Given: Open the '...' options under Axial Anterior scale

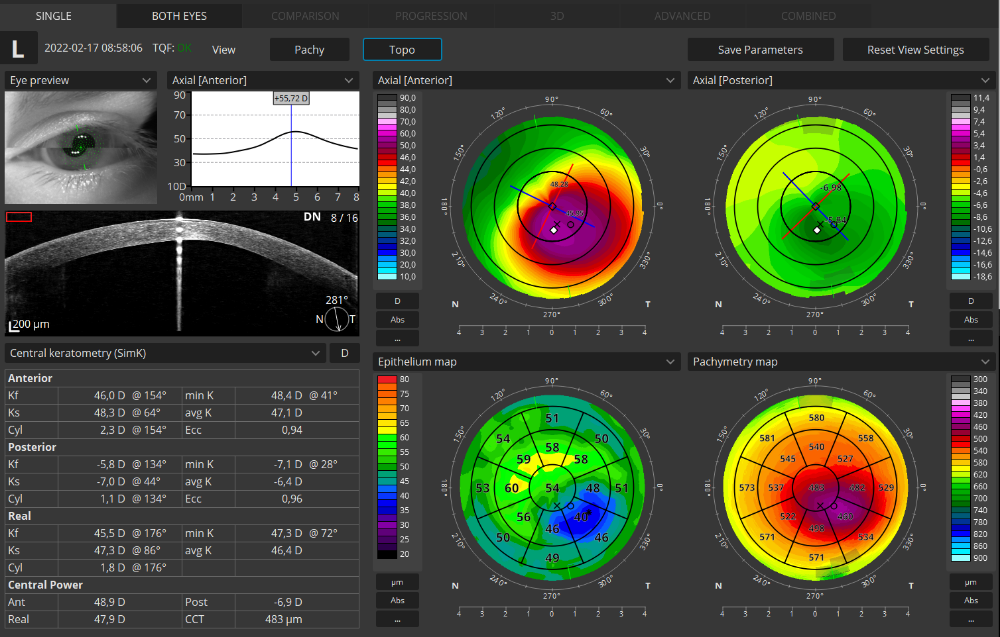Looking at the screenshot, I should click(x=397, y=338).
